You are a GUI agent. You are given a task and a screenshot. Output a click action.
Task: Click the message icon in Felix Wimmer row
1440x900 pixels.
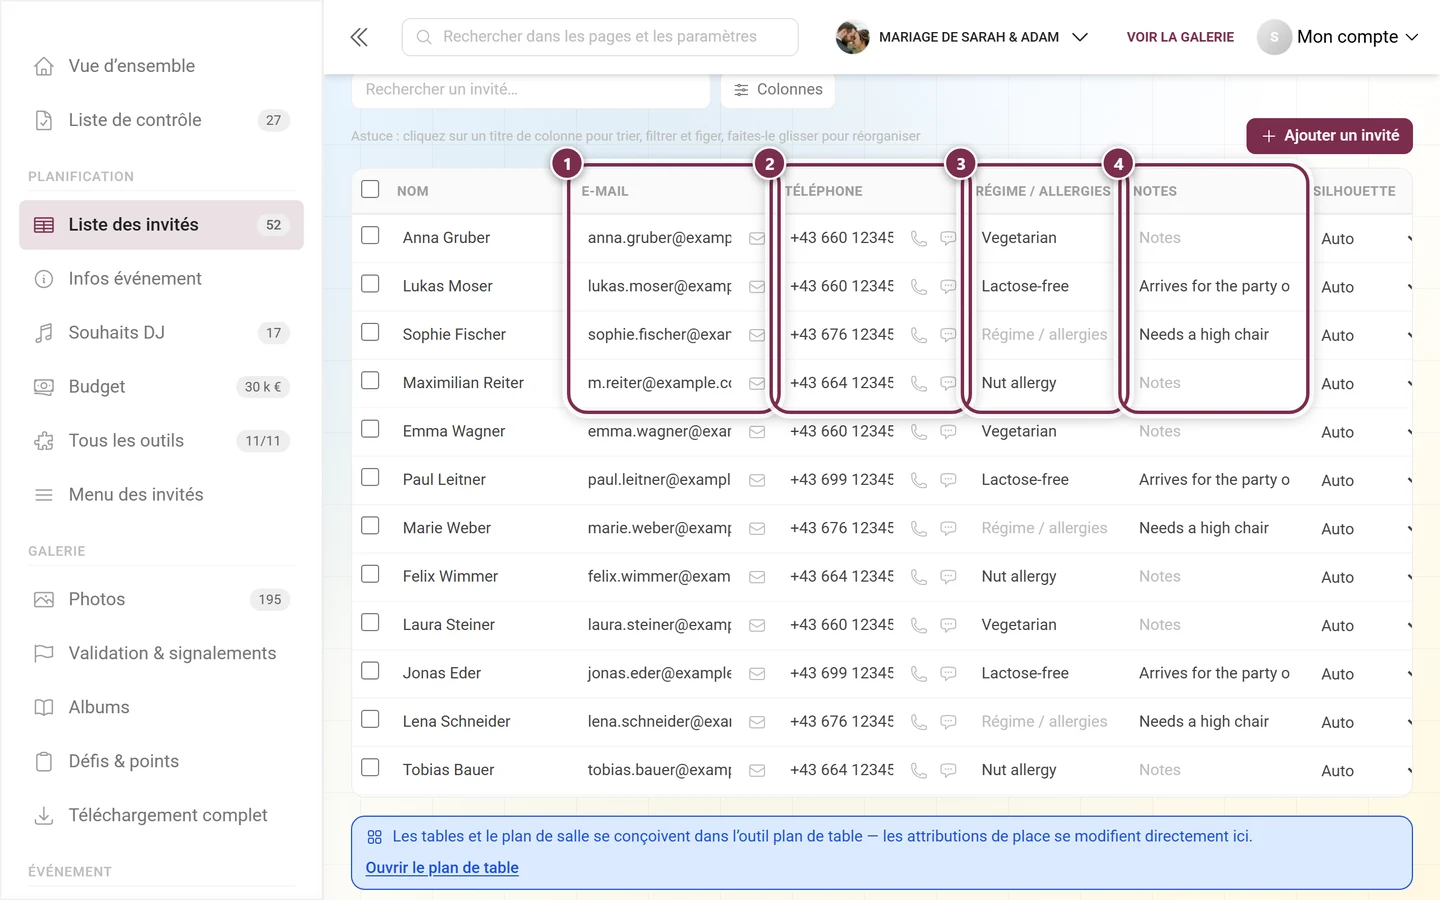click(x=948, y=576)
